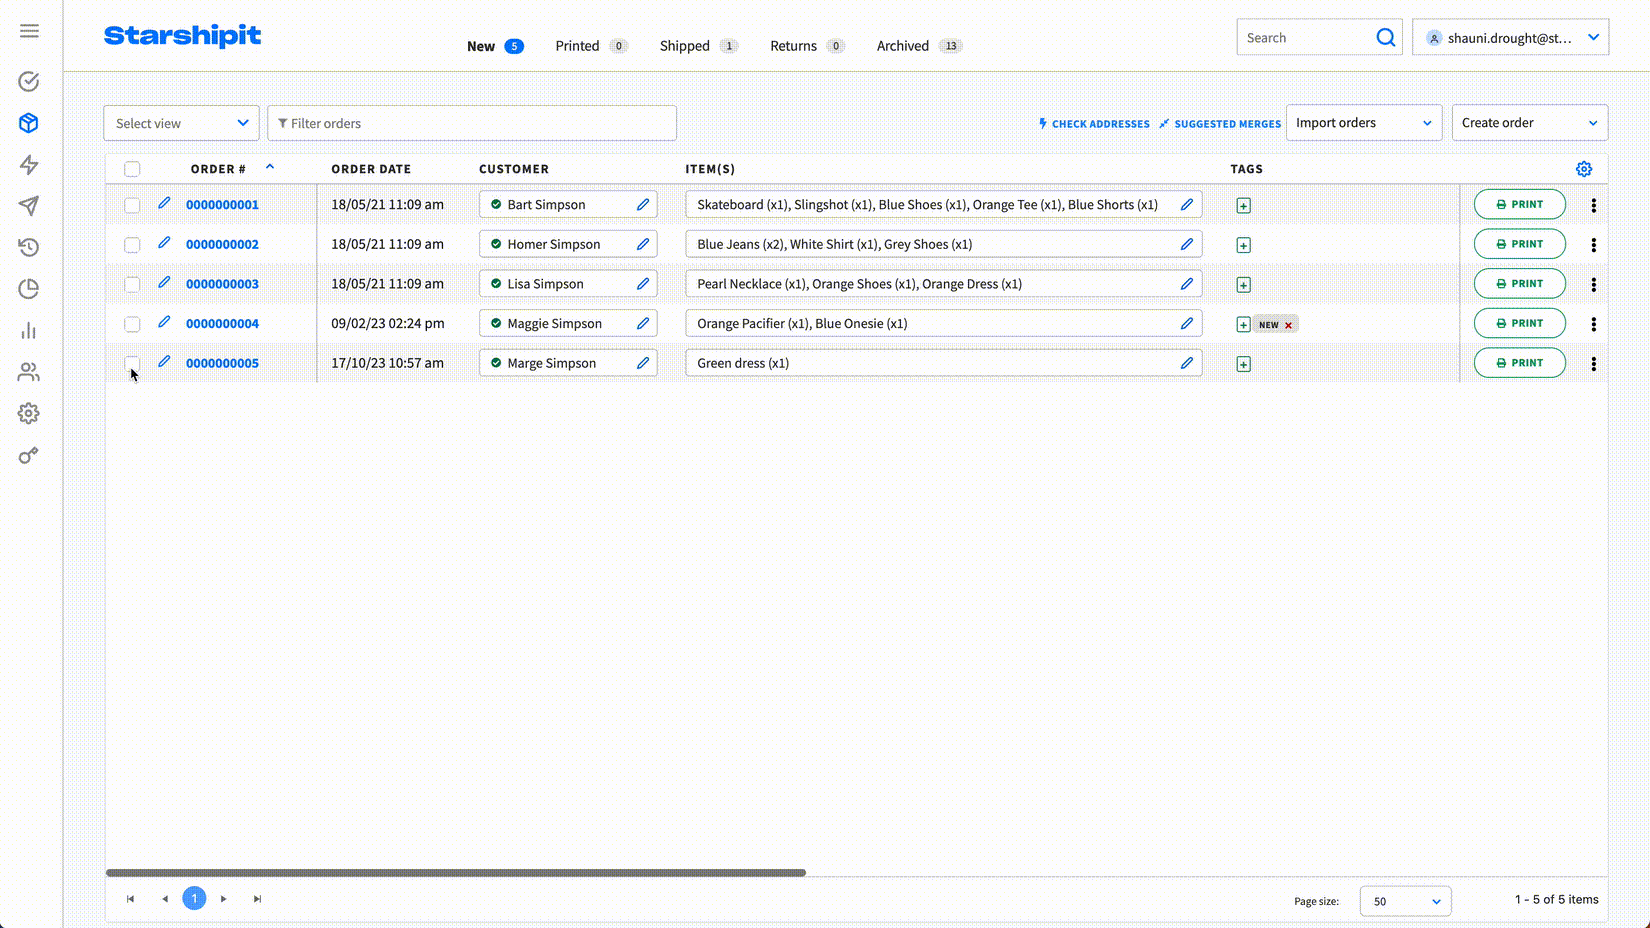Print order for Bart Simpson
This screenshot has width=1650, height=928.
tap(1519, 204)
